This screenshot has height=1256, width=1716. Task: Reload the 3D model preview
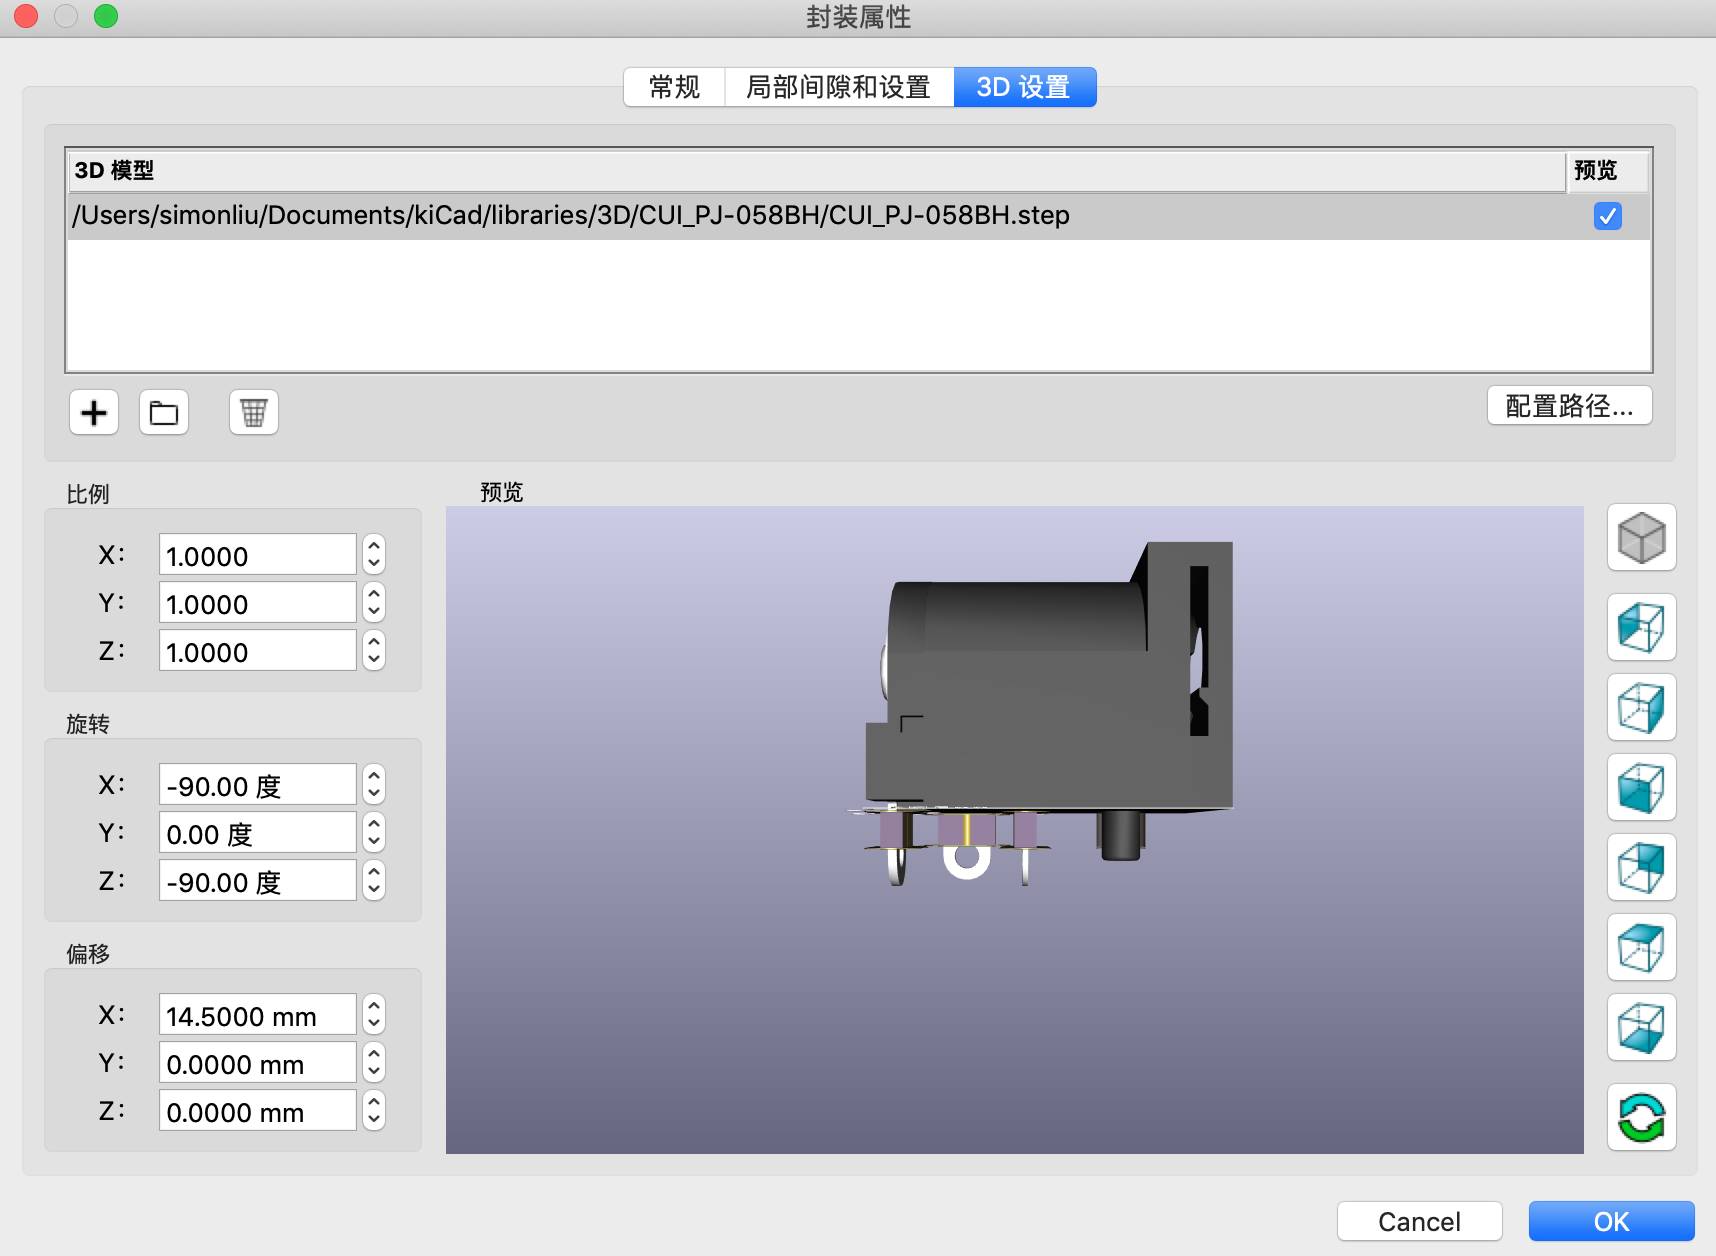[1641, 1117]
